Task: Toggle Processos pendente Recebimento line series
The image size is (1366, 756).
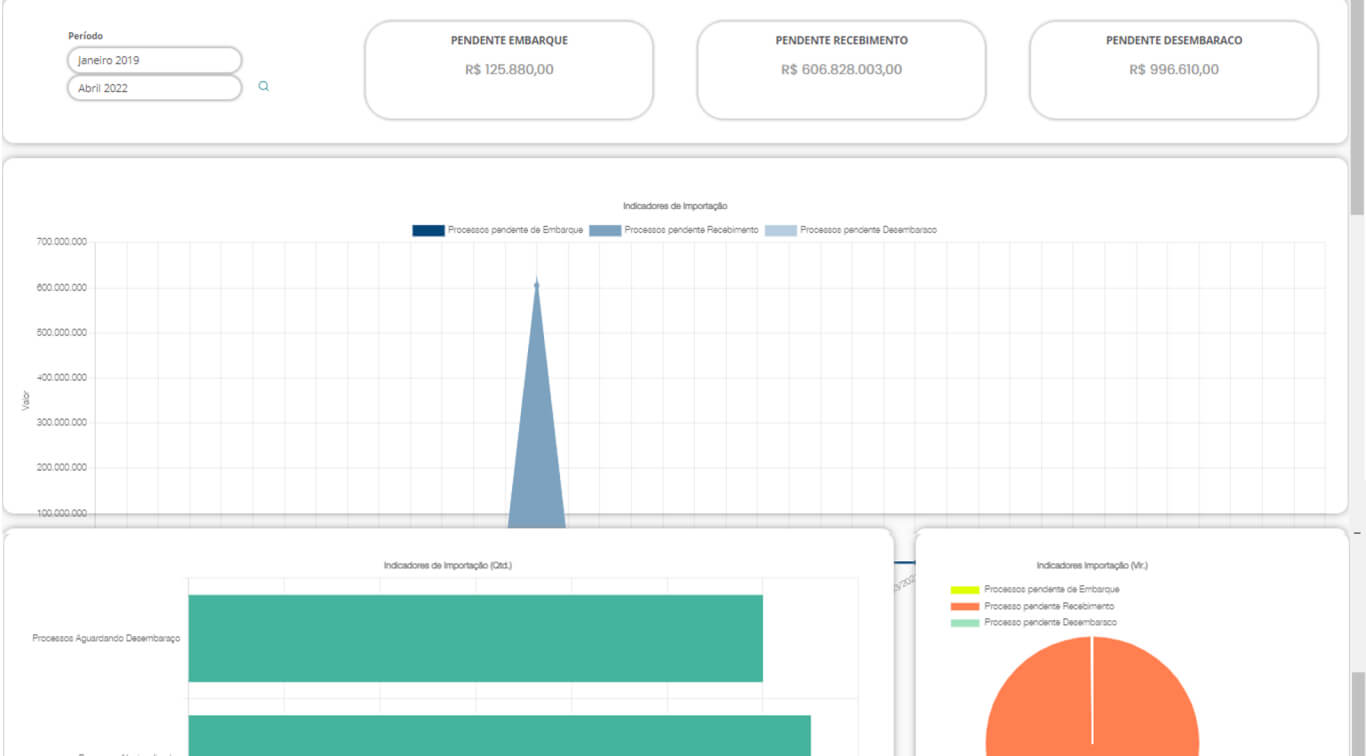Action: (x=690, y=230)
